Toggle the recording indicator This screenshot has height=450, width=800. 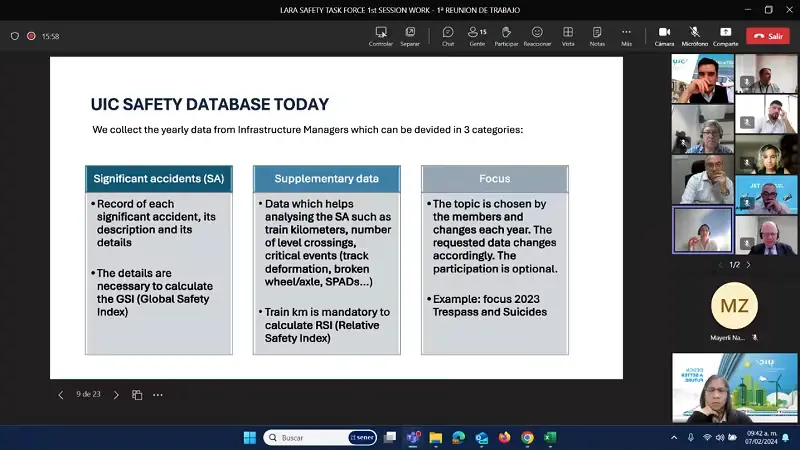pyautogui.click(x=31, y=36)
